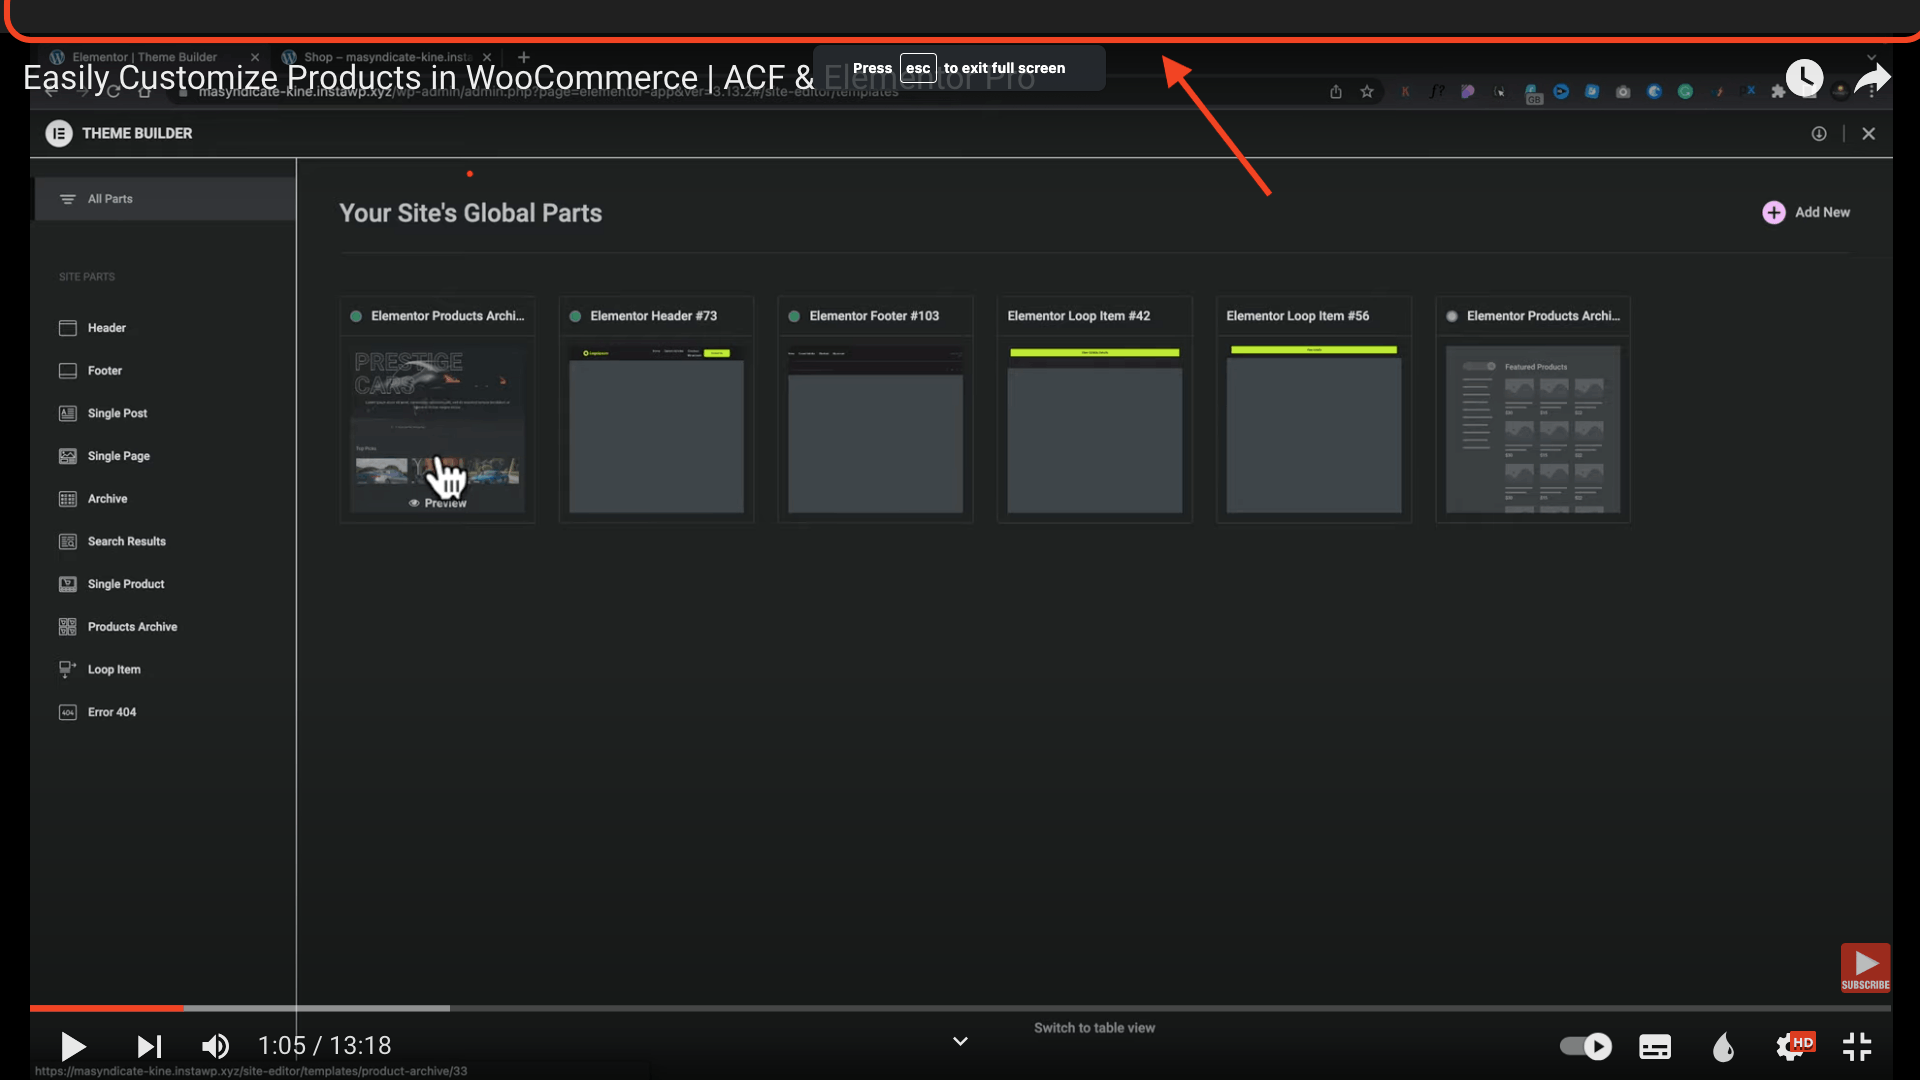The image size is (1920, 1080).
Task: Select Single Product in the sidebar
Action: point(126,584)
